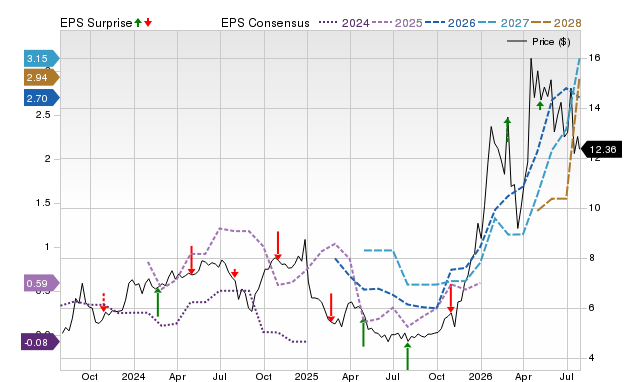Click the 1.5 EPS axis label
Viewport: 640px width, 382px height.
pyautogui.click(x=43, y=203)
